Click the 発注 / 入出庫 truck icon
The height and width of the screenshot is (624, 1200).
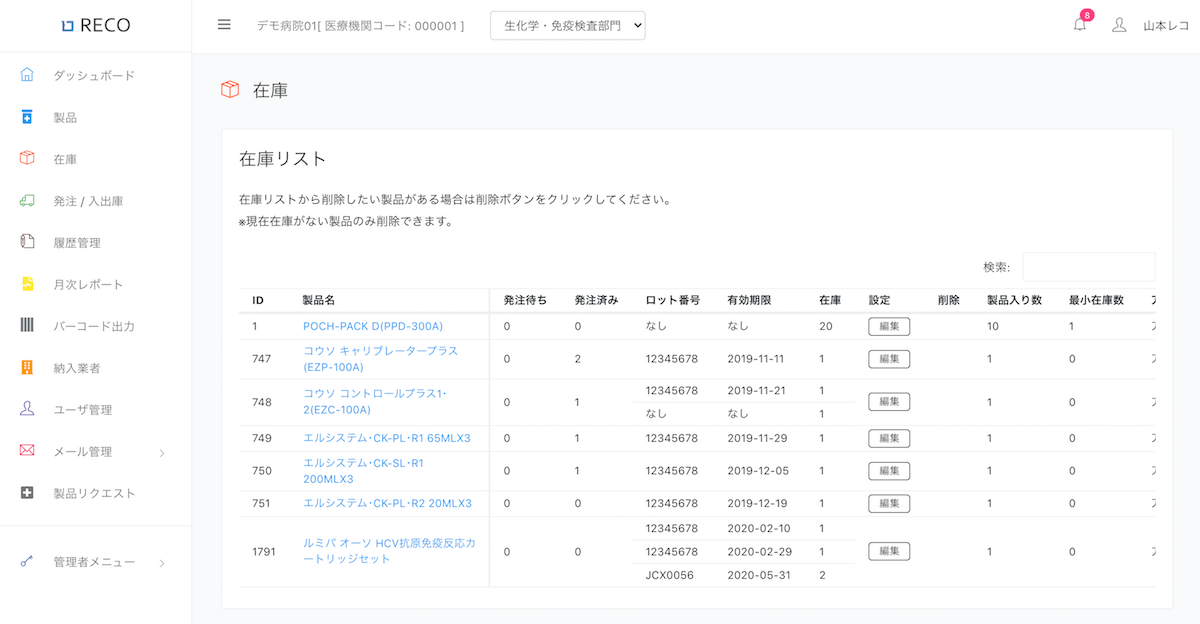coord(27,201)
